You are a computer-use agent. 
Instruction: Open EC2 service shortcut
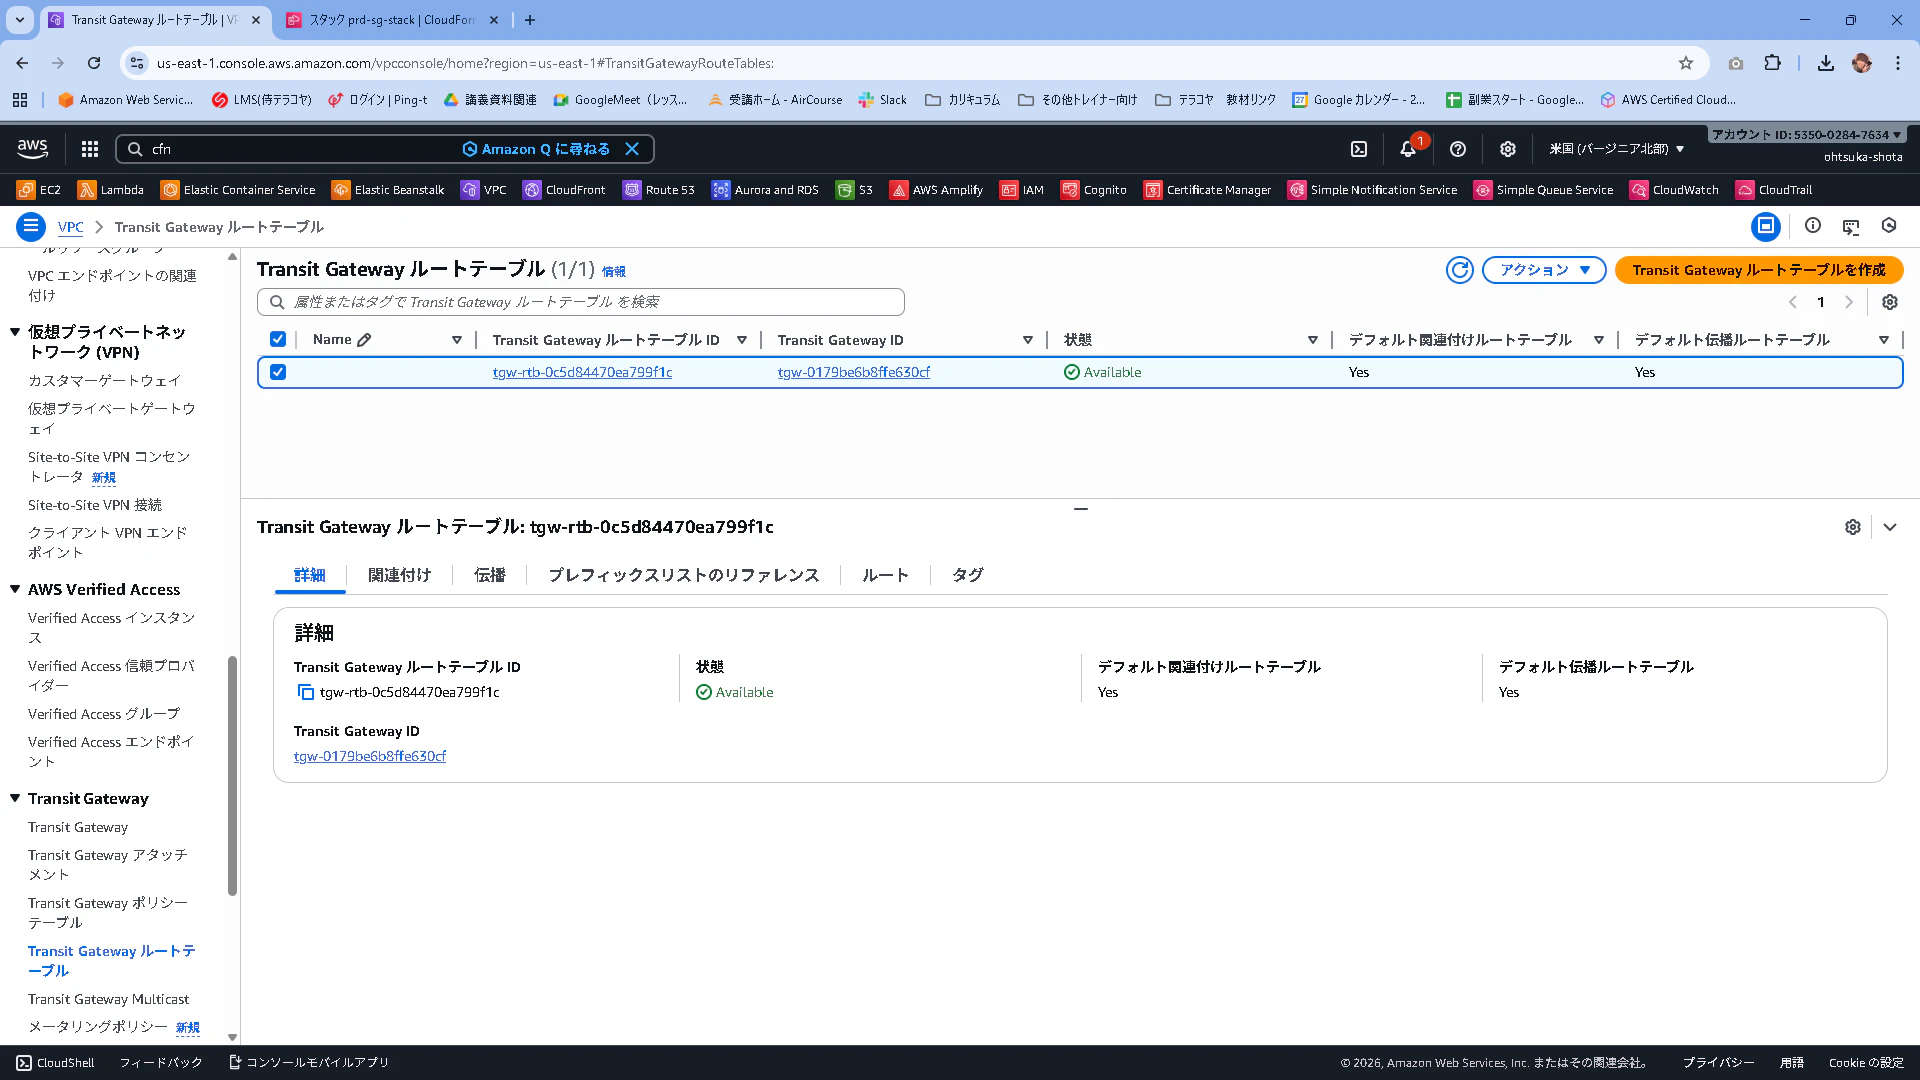coord(39,190)
